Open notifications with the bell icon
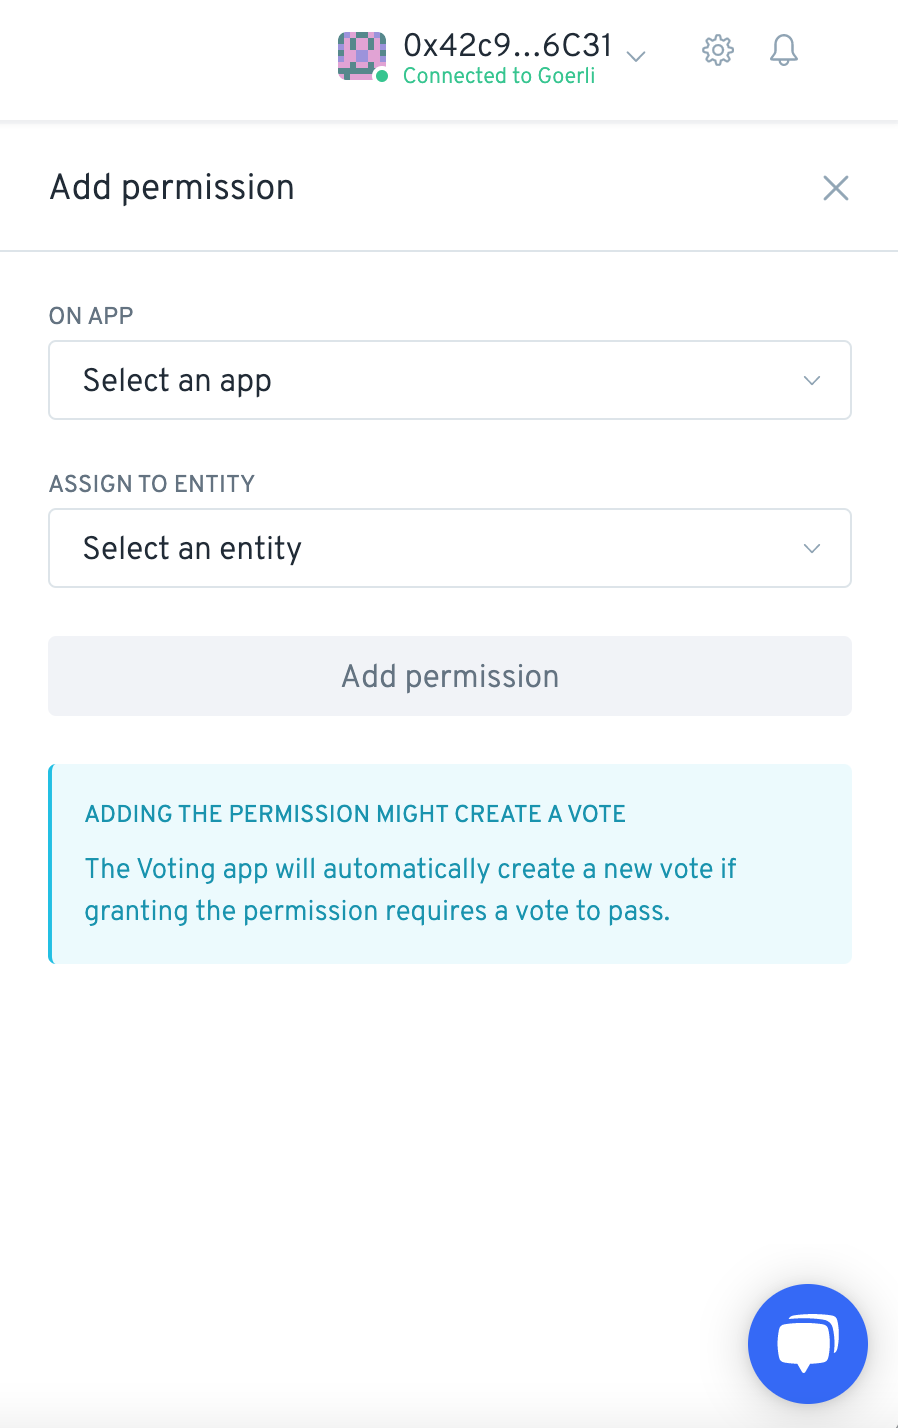The height and width of the screenshot is (1428, 898). coord(784,50)
